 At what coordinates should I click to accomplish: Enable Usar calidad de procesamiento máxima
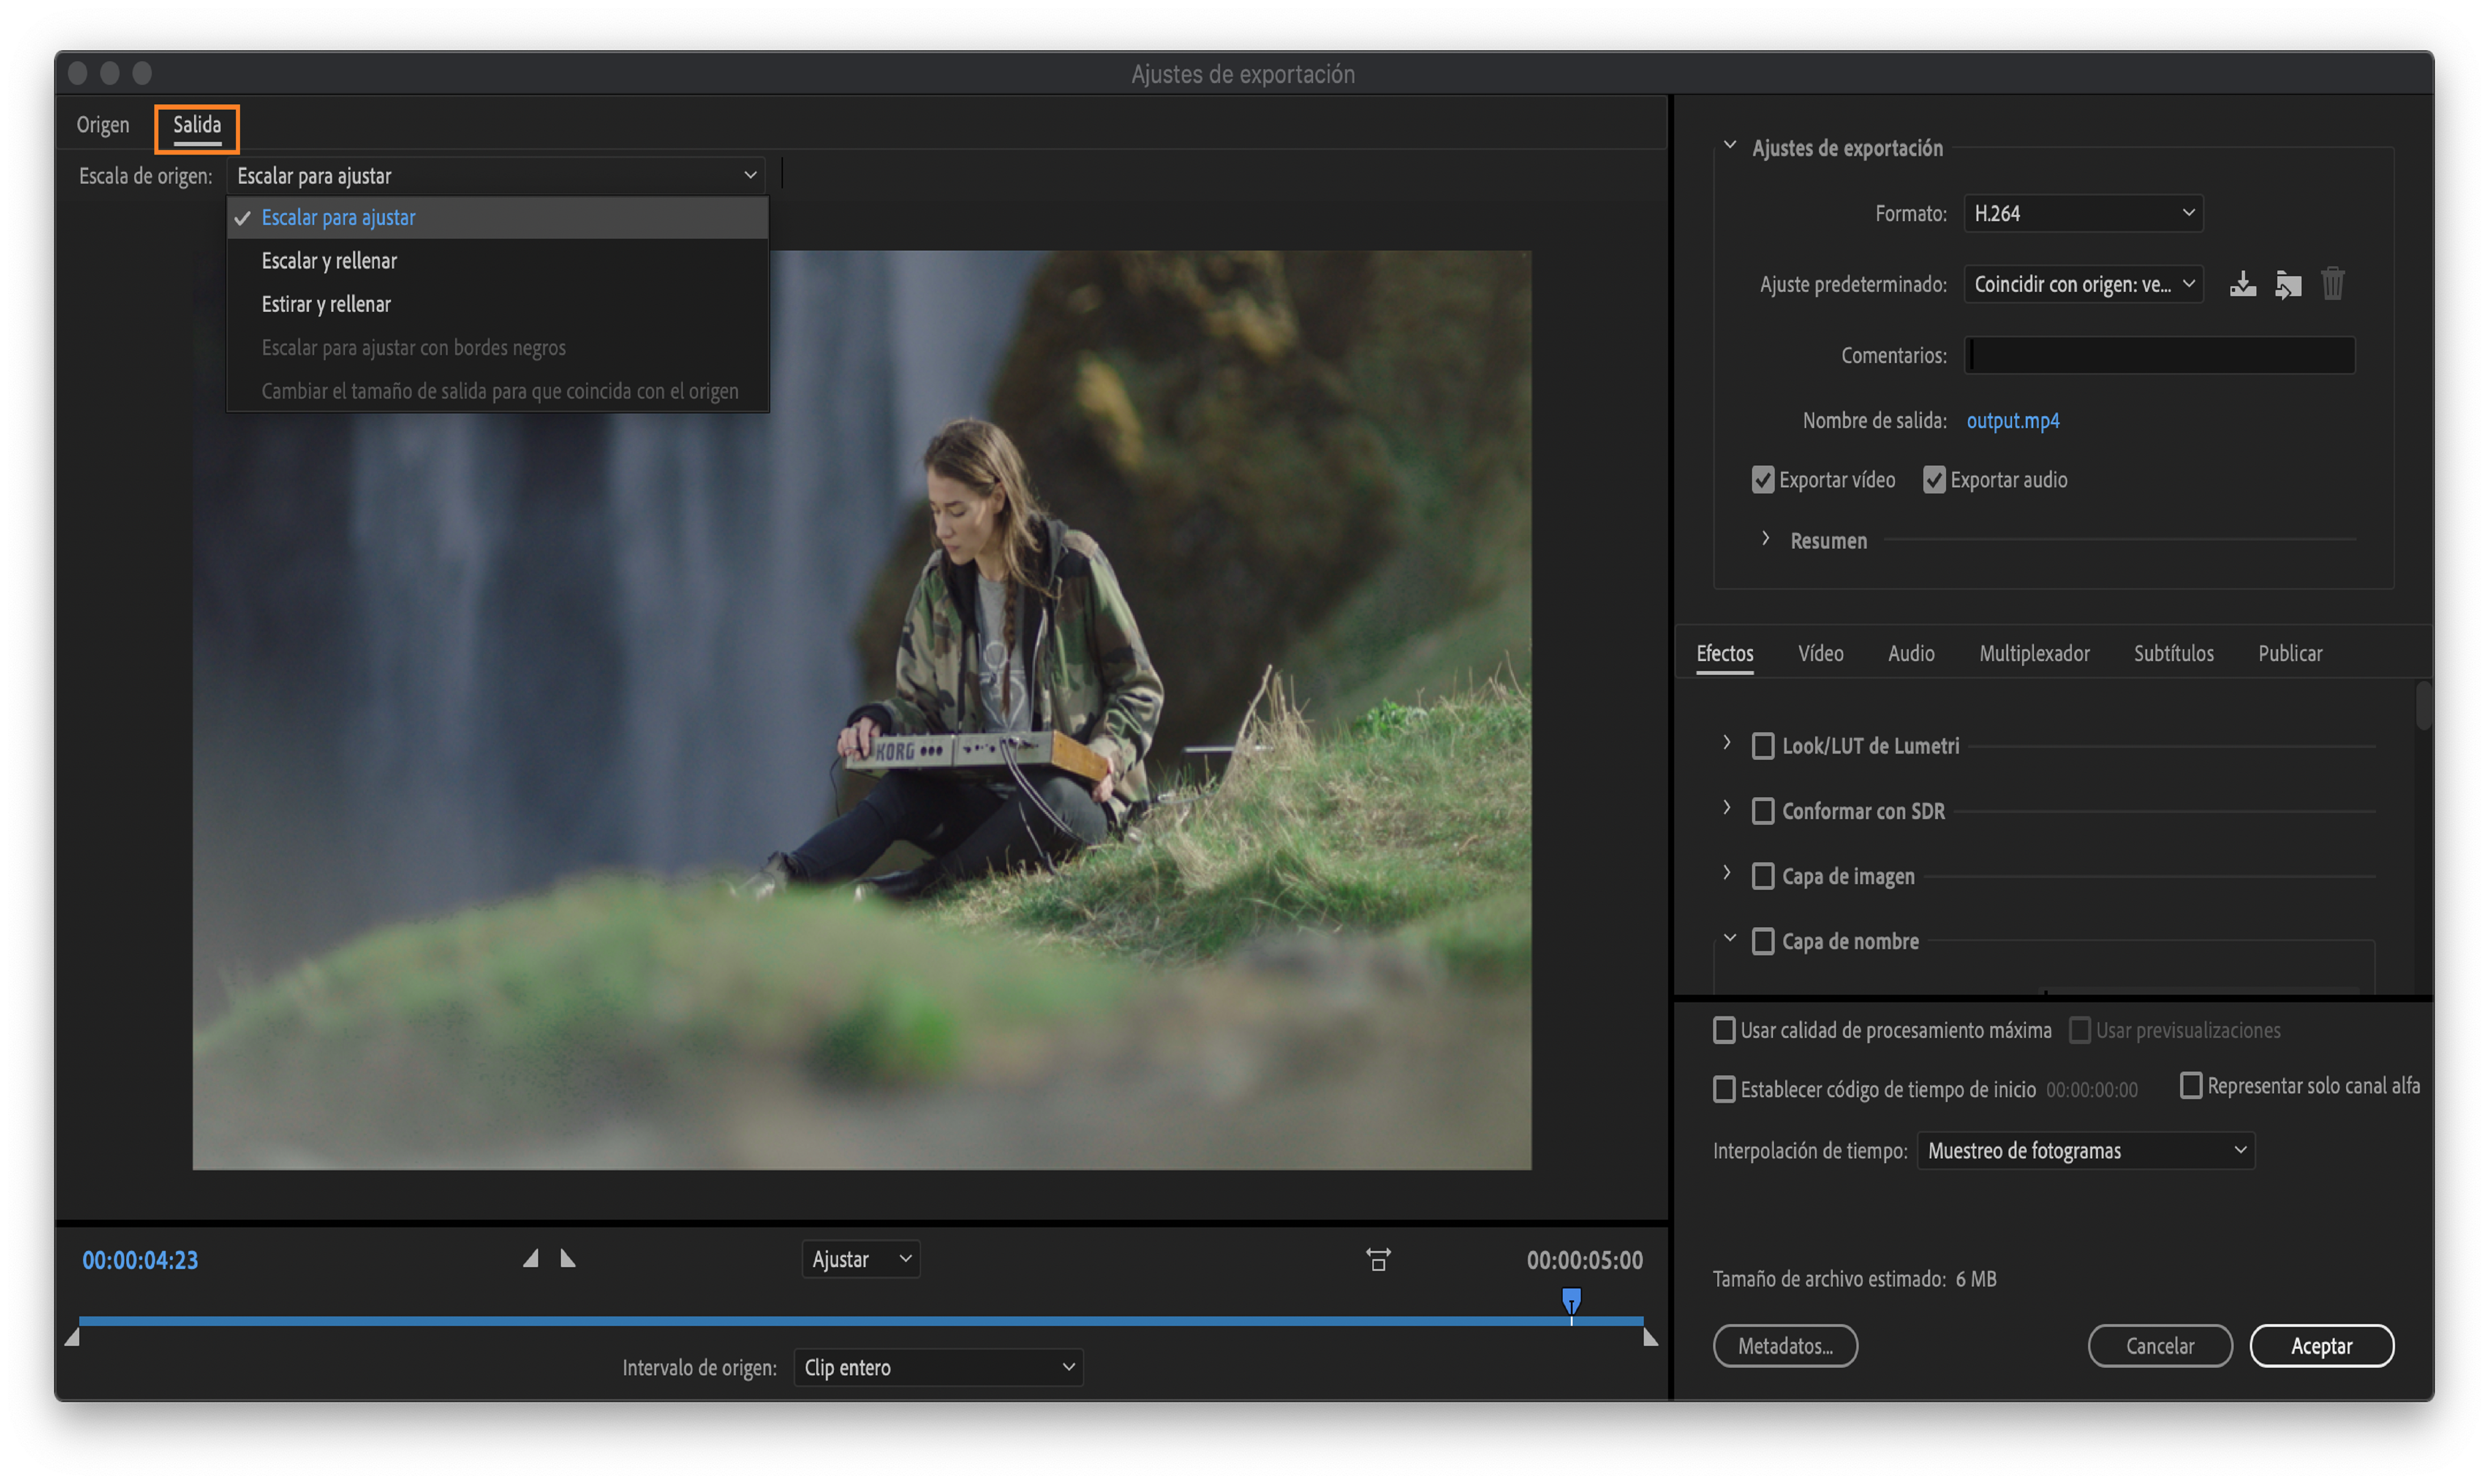pos(1724,1030)
